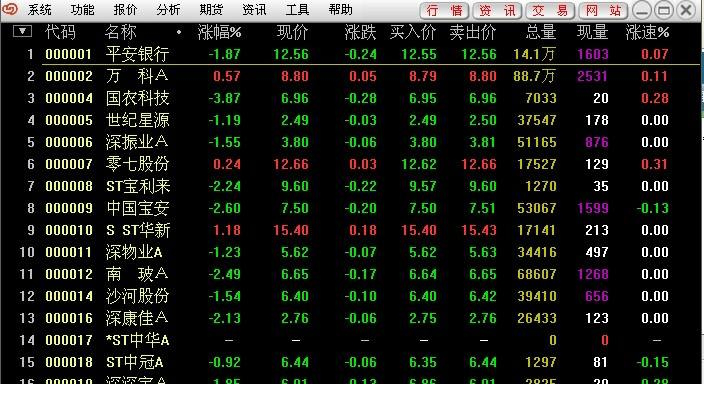Image resolution: width=704 pixels, height=399 pixels.
Task: Select the ST中冠A stock name
Action: click(x=134, y=362)
